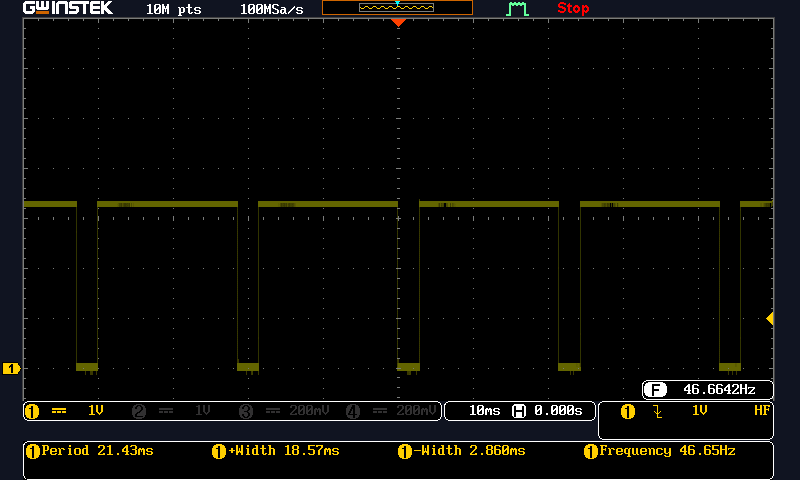800x480 pixels.
Task: Click the GW Instek logo
Action: coord(68,8)
